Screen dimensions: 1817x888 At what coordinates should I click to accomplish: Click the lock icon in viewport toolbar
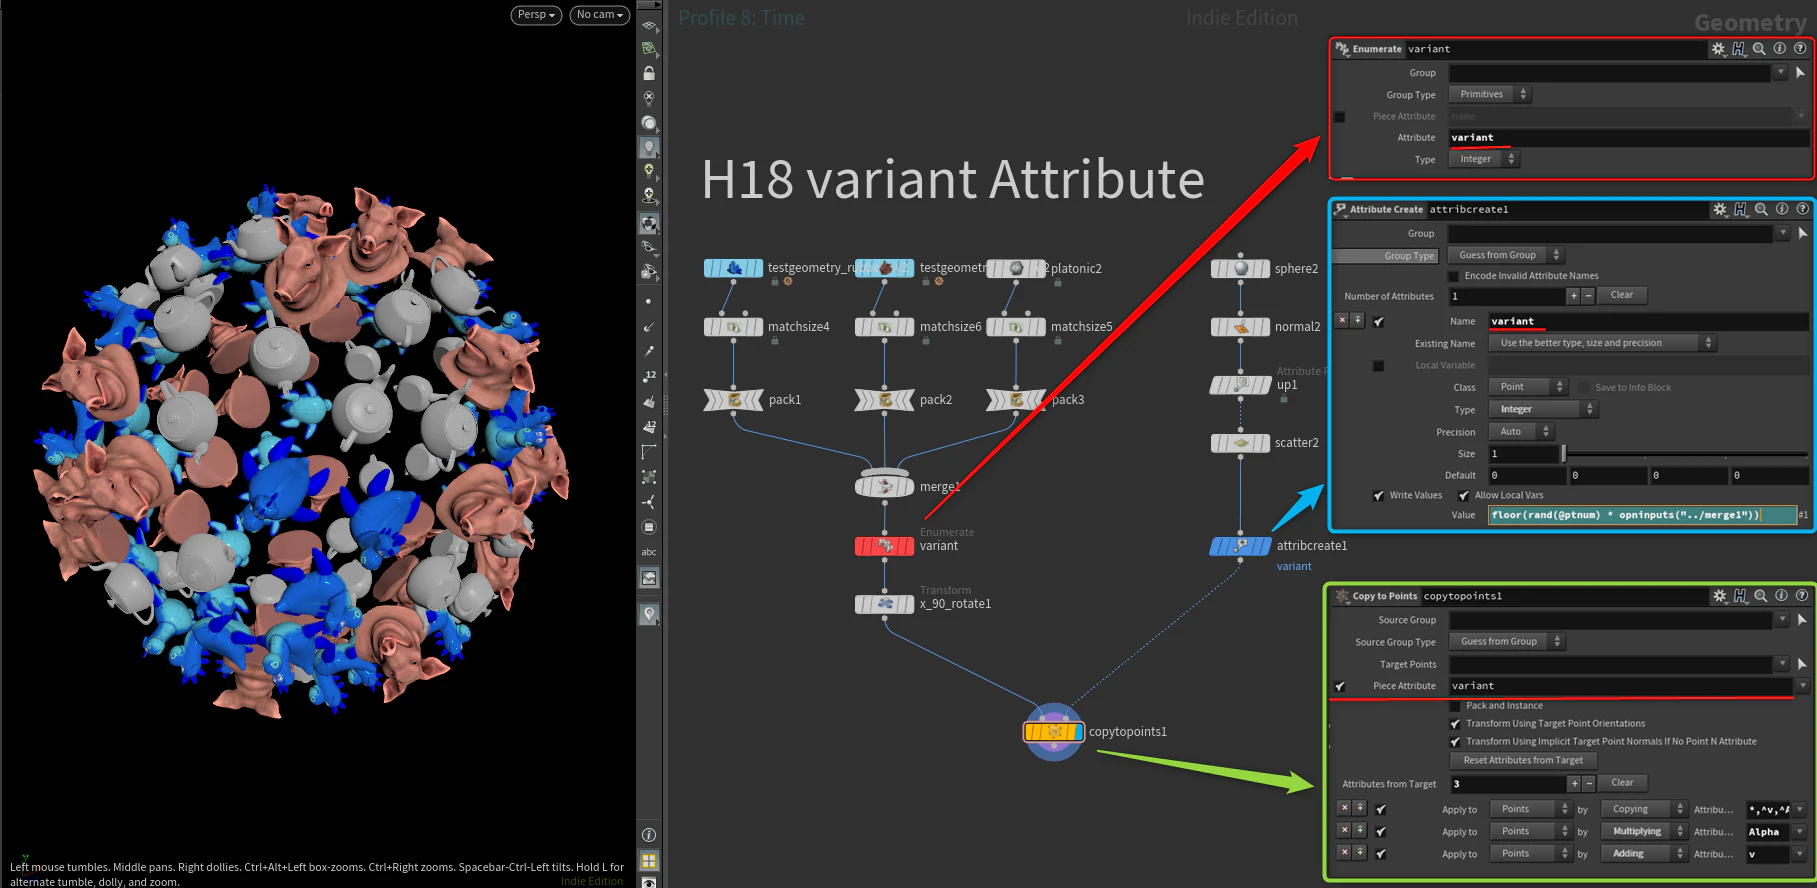click(649, 73)
